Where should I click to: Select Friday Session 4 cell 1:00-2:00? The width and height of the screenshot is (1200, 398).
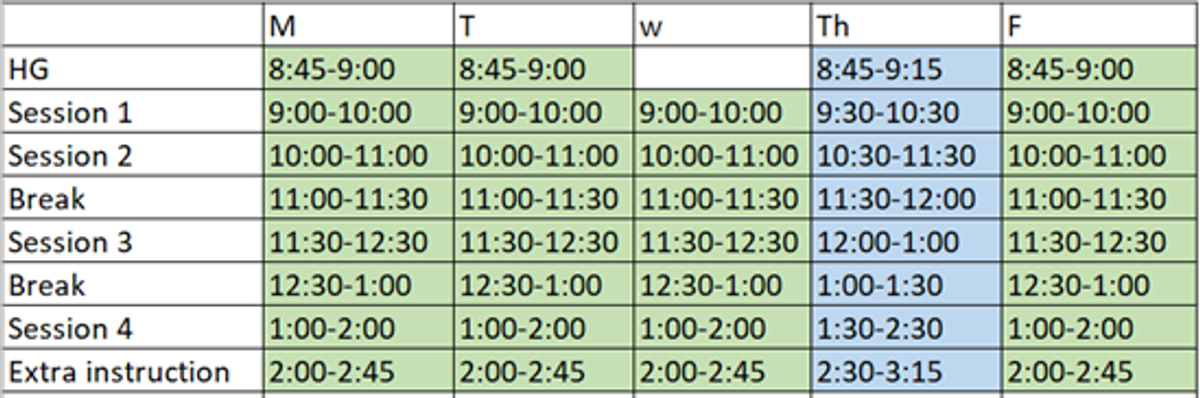[1101, 329]
